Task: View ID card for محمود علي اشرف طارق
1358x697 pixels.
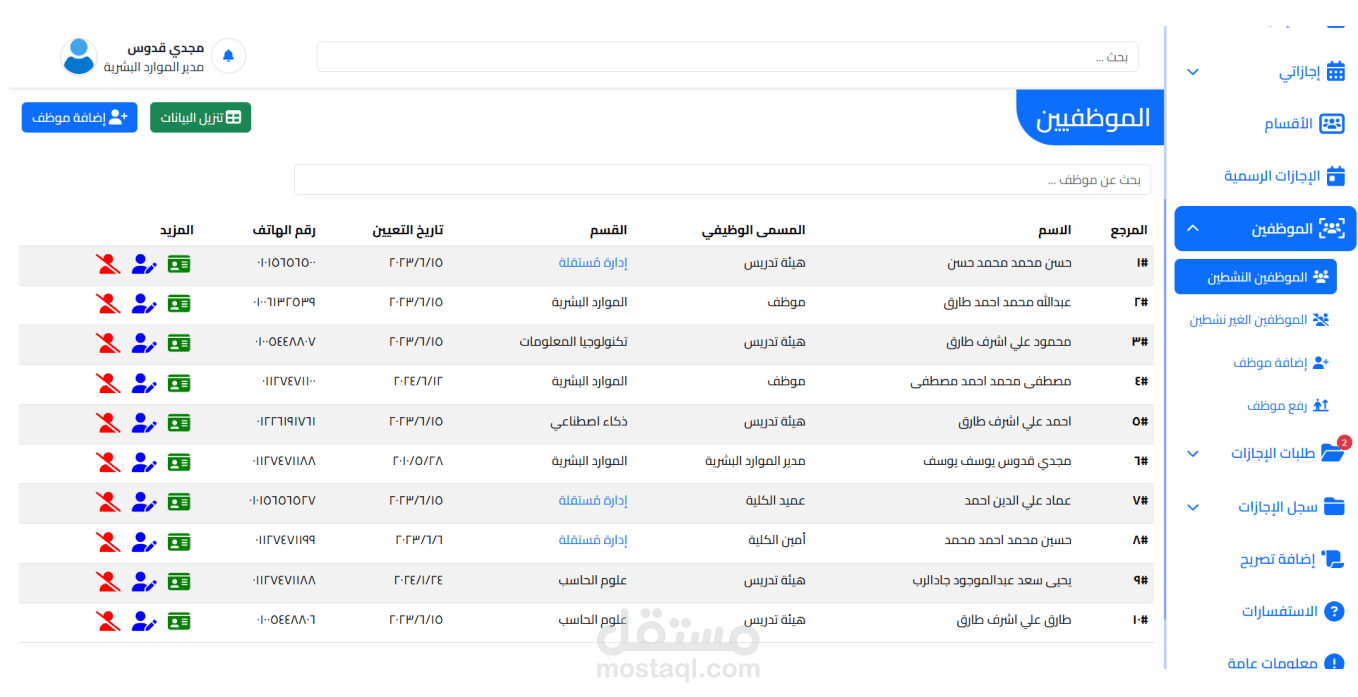Action: [x=179, y=343]
